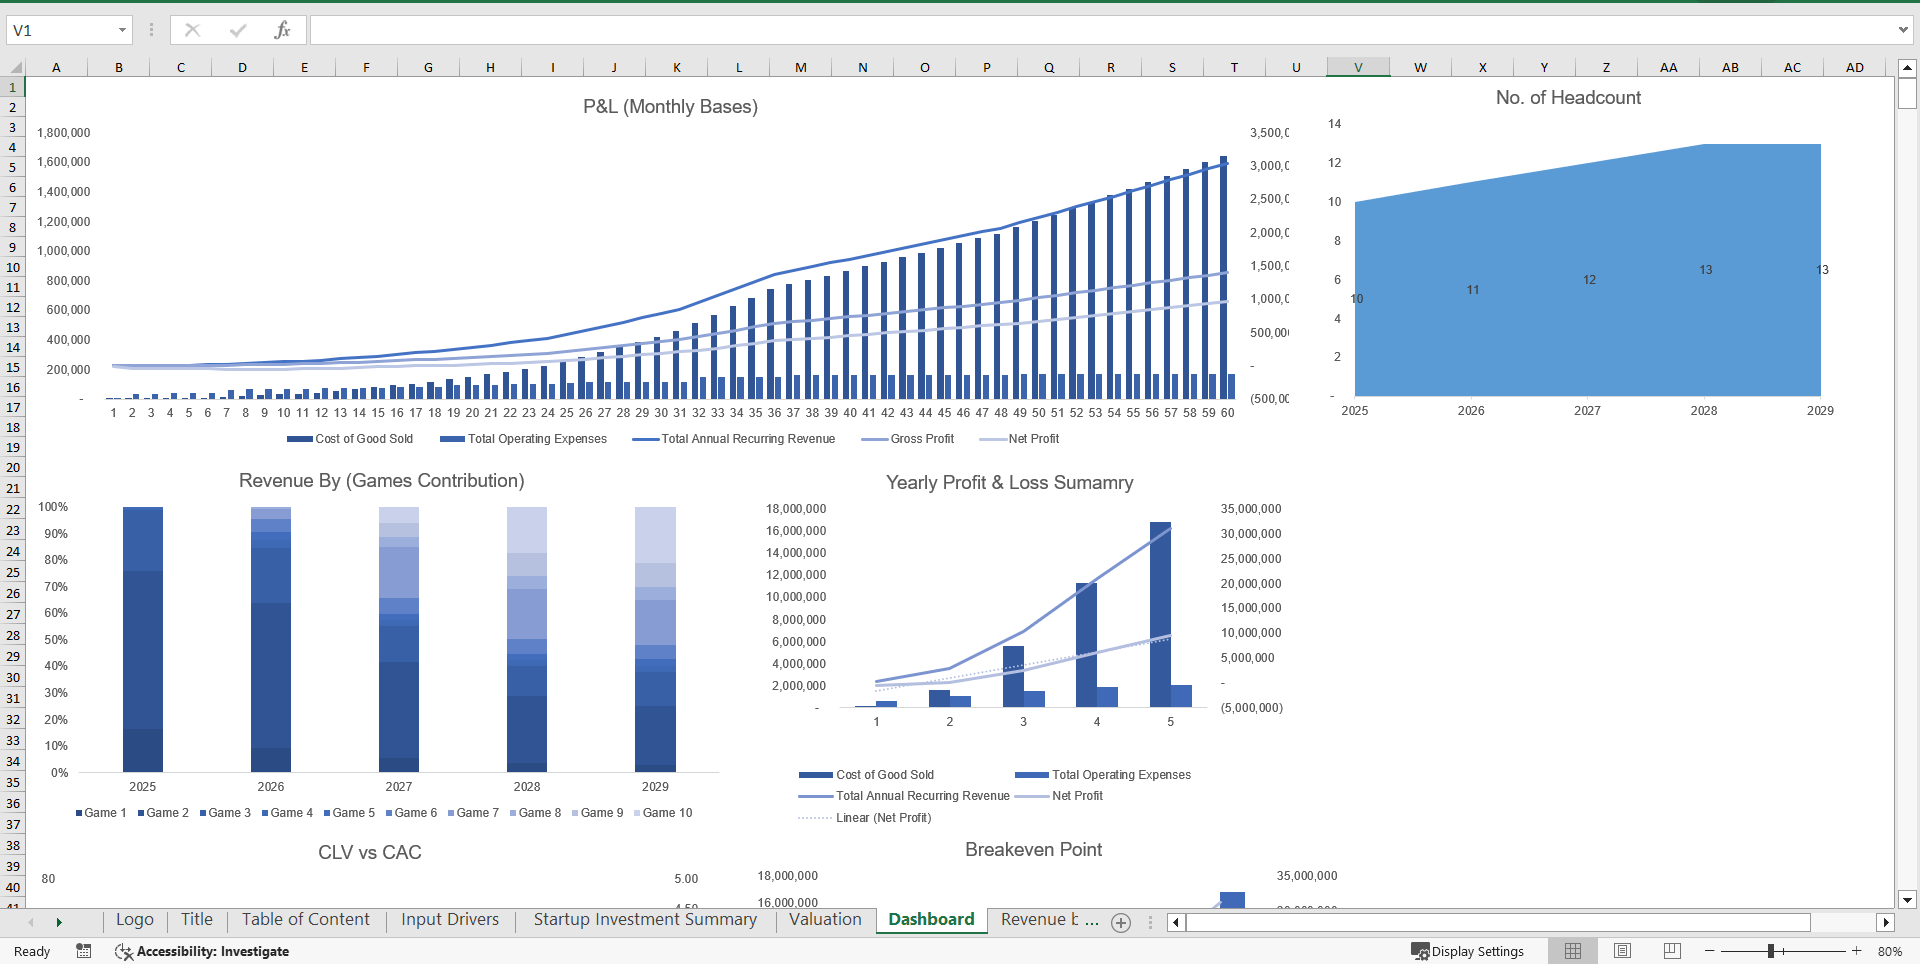Switch to Table of Content sheet
Image resolution: width=1920 pixels, height=966 pixels.
[306, 920]
